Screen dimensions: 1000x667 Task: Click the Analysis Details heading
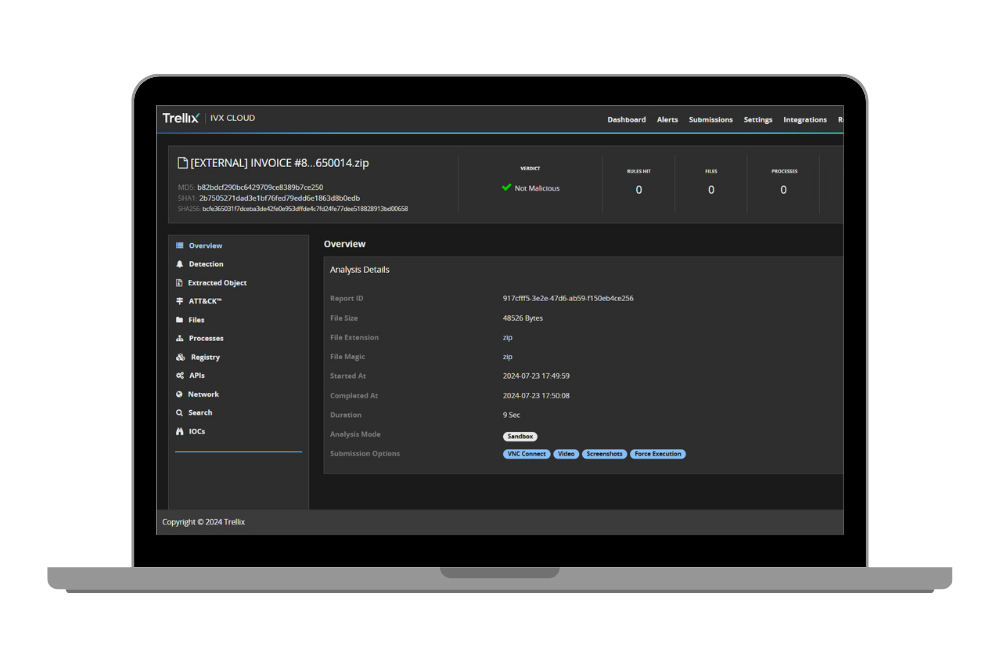tap(359, 270)
